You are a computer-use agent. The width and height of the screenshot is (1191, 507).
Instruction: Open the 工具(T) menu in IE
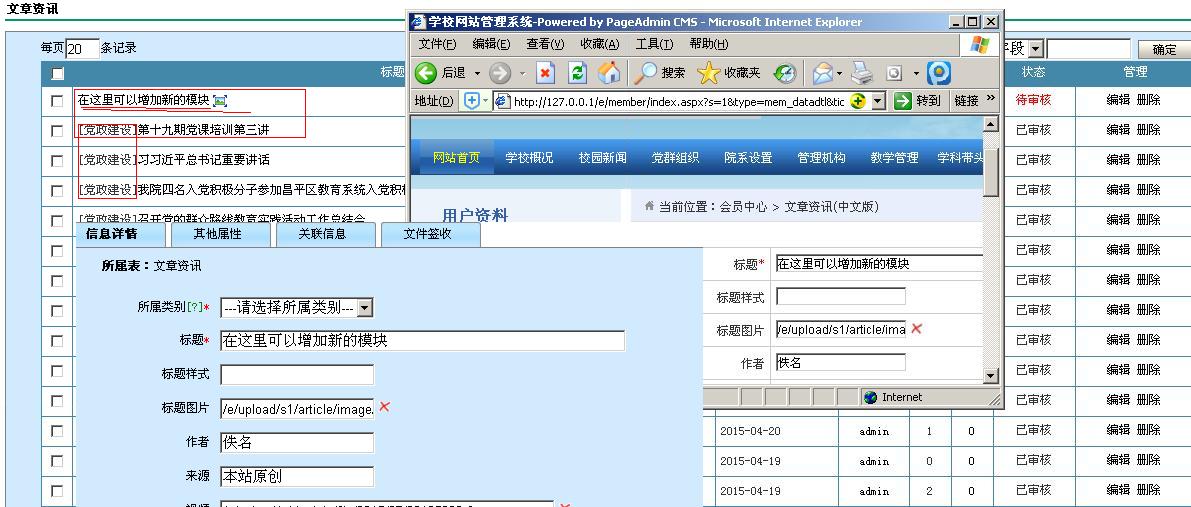point(654,44)
